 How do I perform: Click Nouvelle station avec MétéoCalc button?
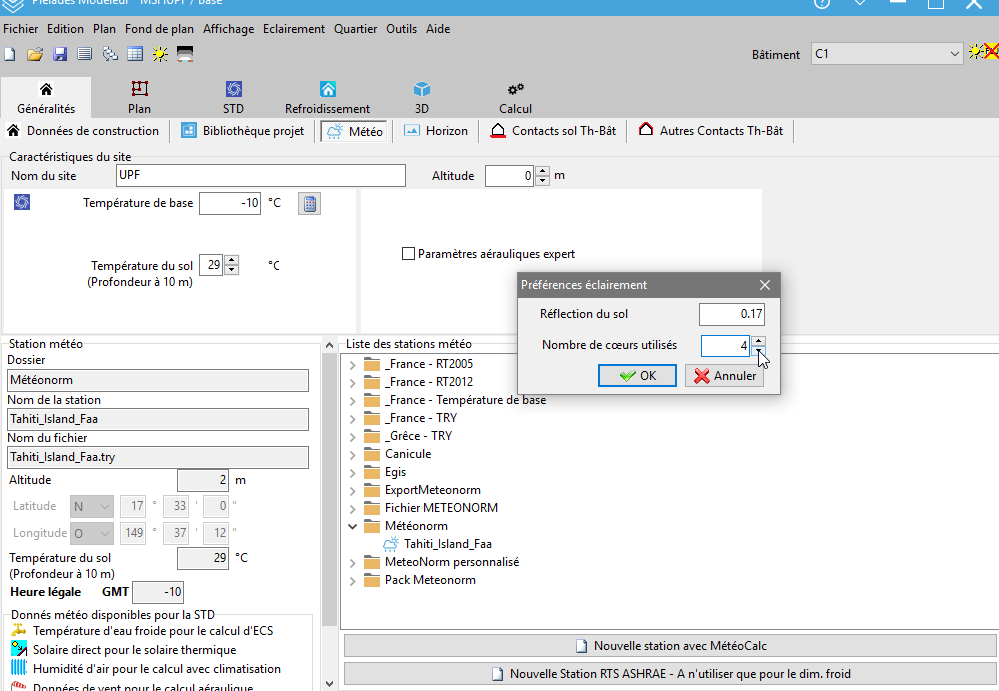[x=670, y=646]
